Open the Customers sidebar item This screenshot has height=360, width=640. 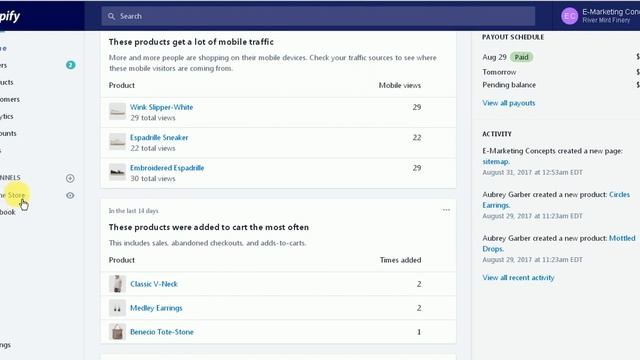[10, 99]
